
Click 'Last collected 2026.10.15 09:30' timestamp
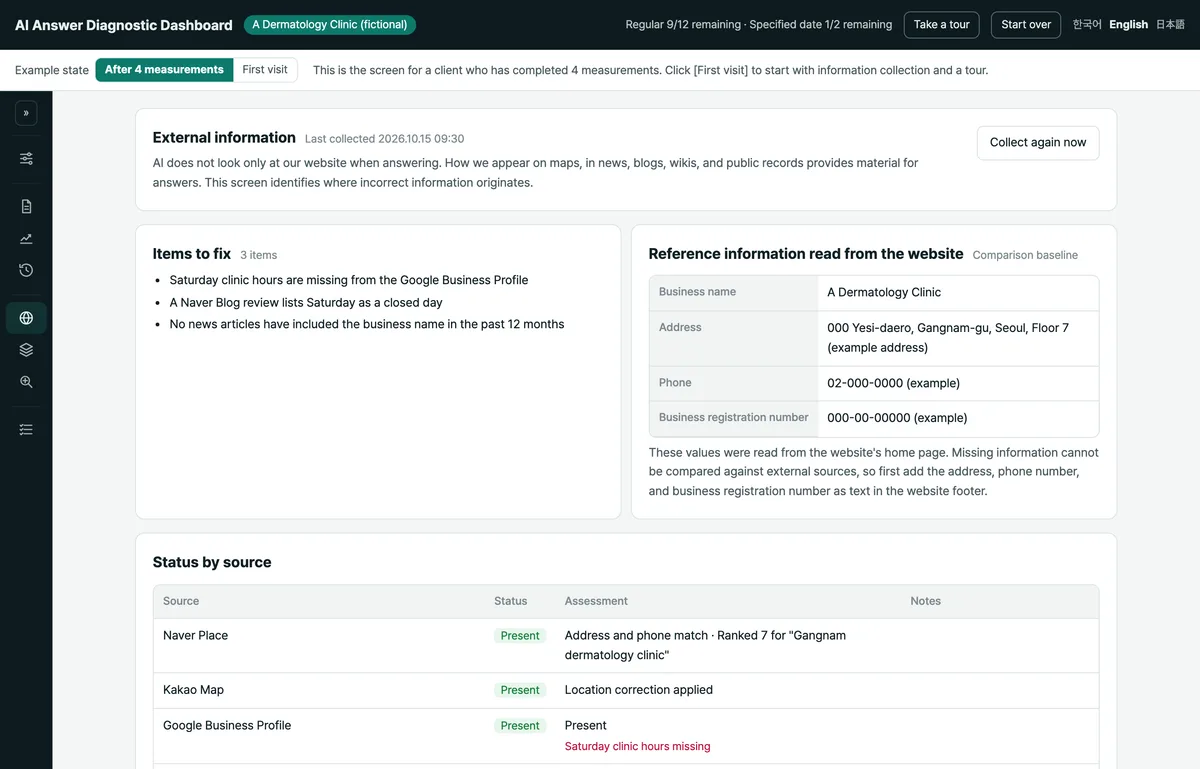click(x=384, y=139)
